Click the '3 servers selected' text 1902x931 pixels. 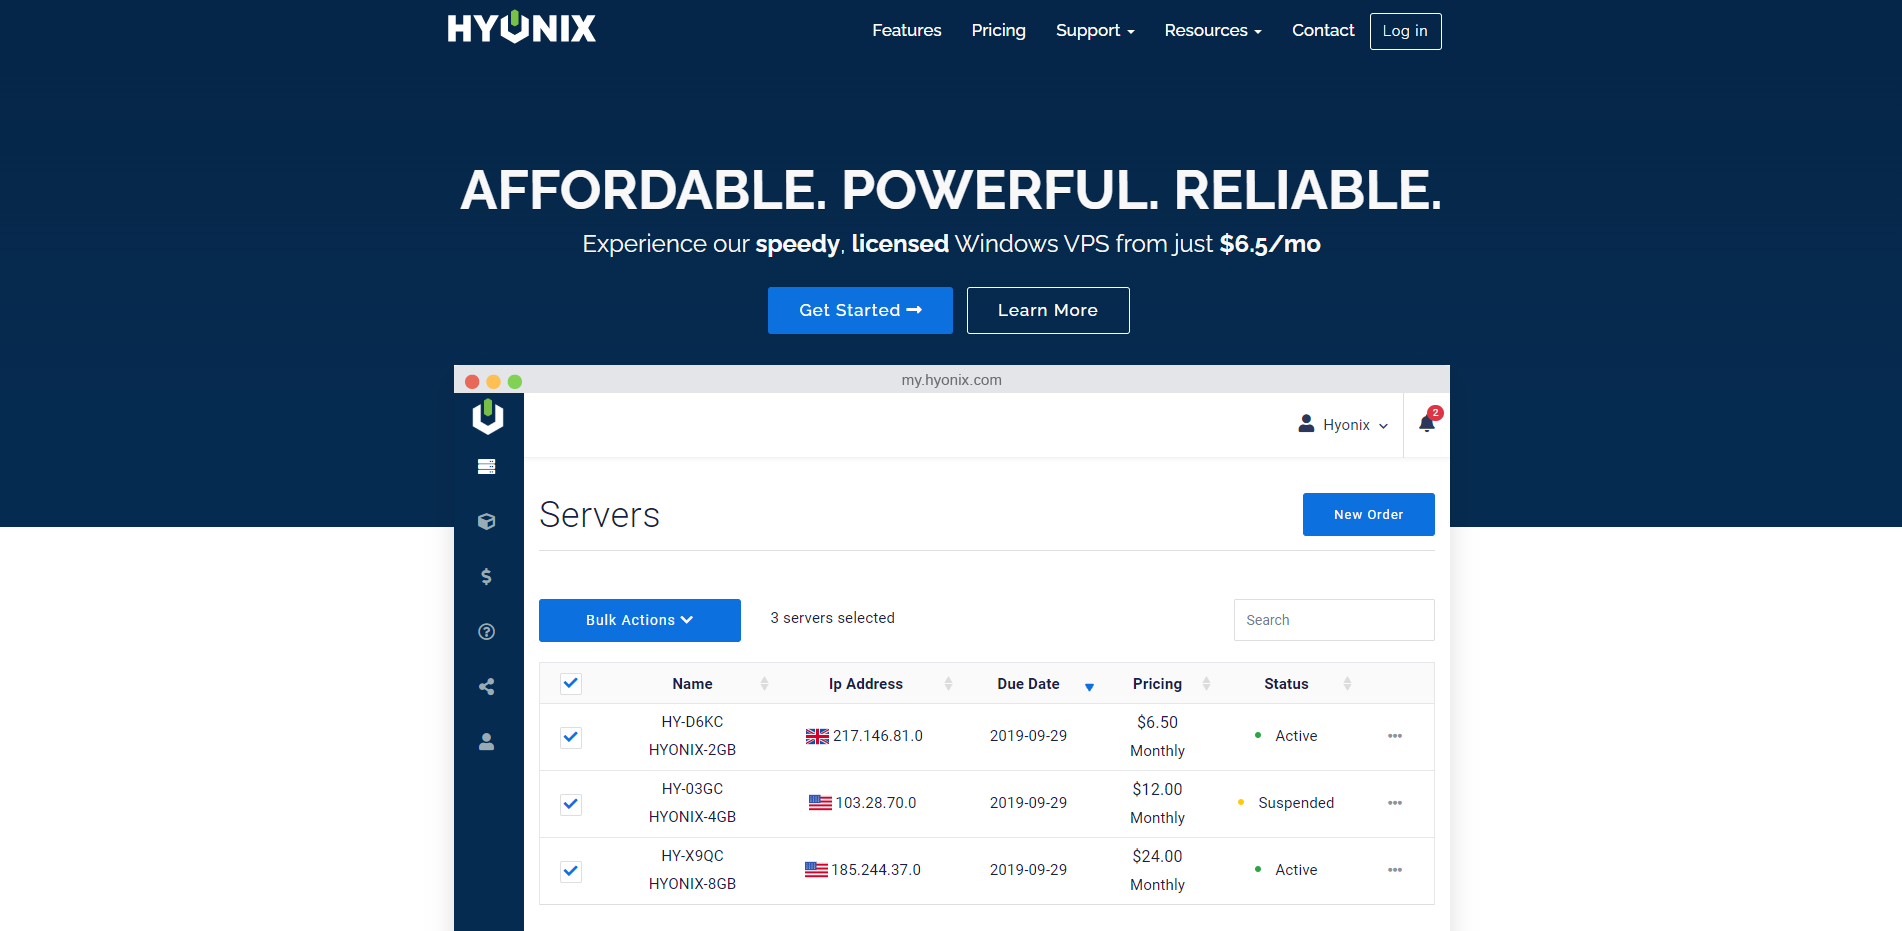832,618
